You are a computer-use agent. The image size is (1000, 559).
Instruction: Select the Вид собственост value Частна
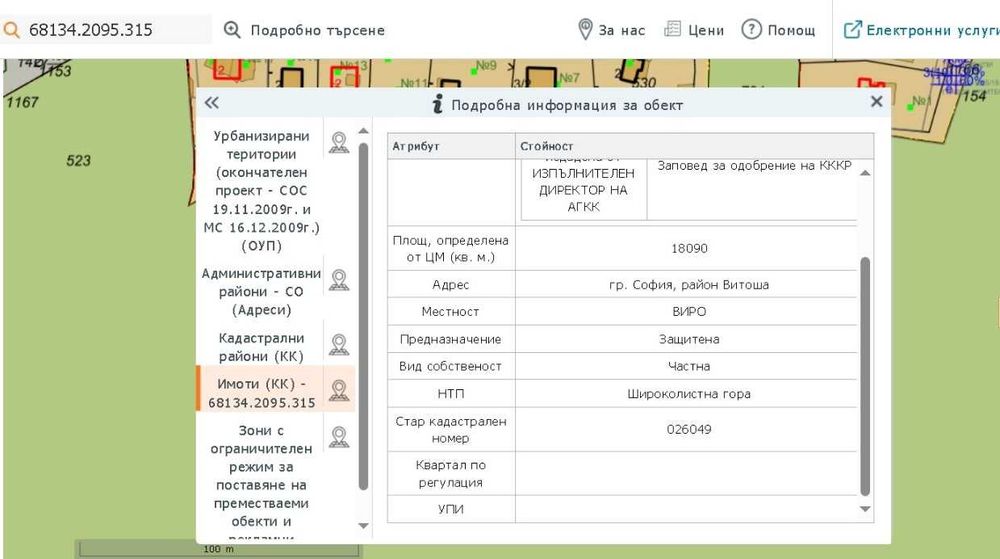[x=689, y=367]
